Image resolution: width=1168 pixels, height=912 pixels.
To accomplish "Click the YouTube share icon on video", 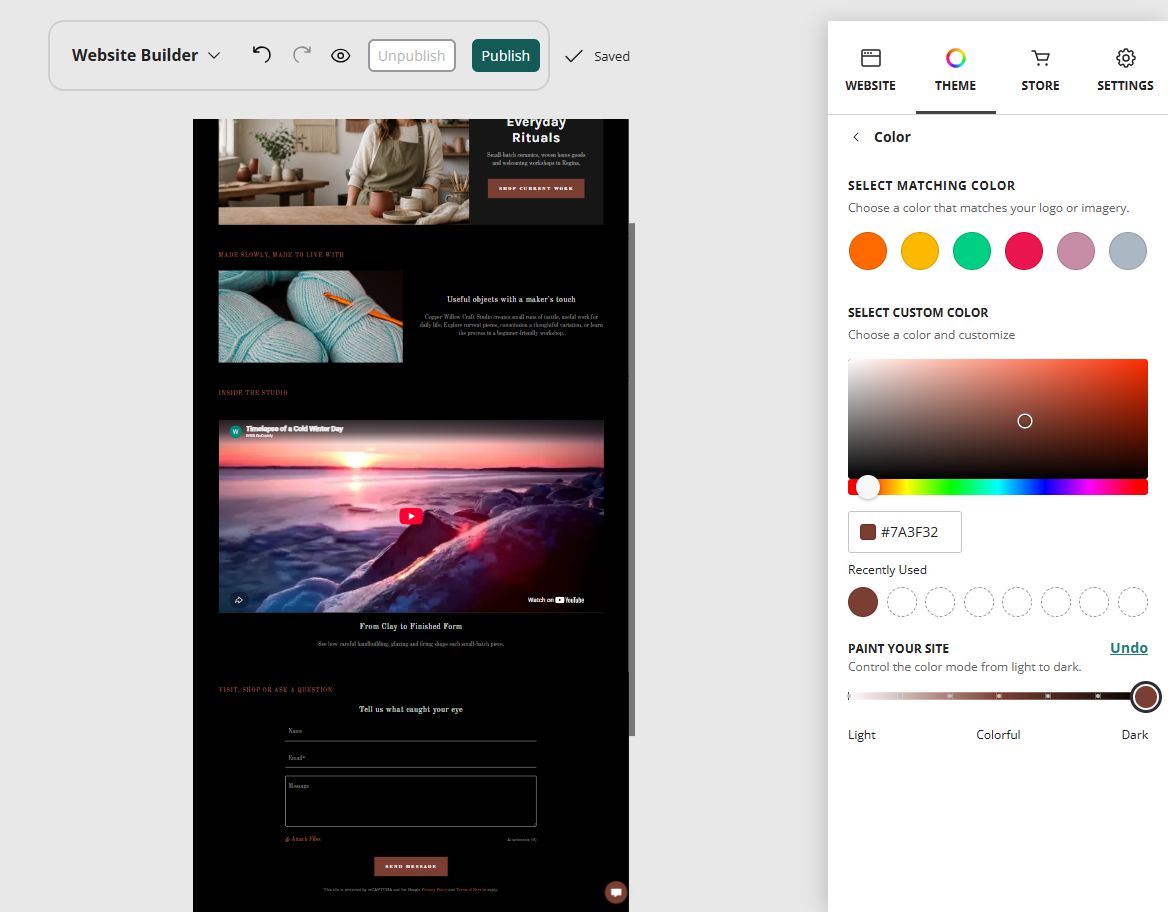I will click(x=238, y=600).
